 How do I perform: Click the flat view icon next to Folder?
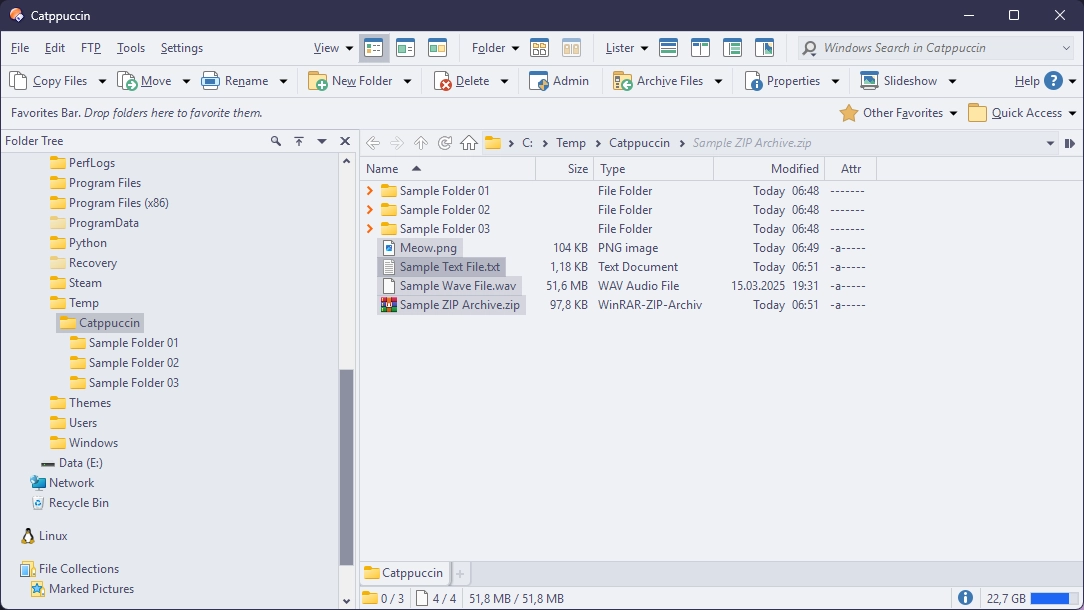(x=539, y=48)
